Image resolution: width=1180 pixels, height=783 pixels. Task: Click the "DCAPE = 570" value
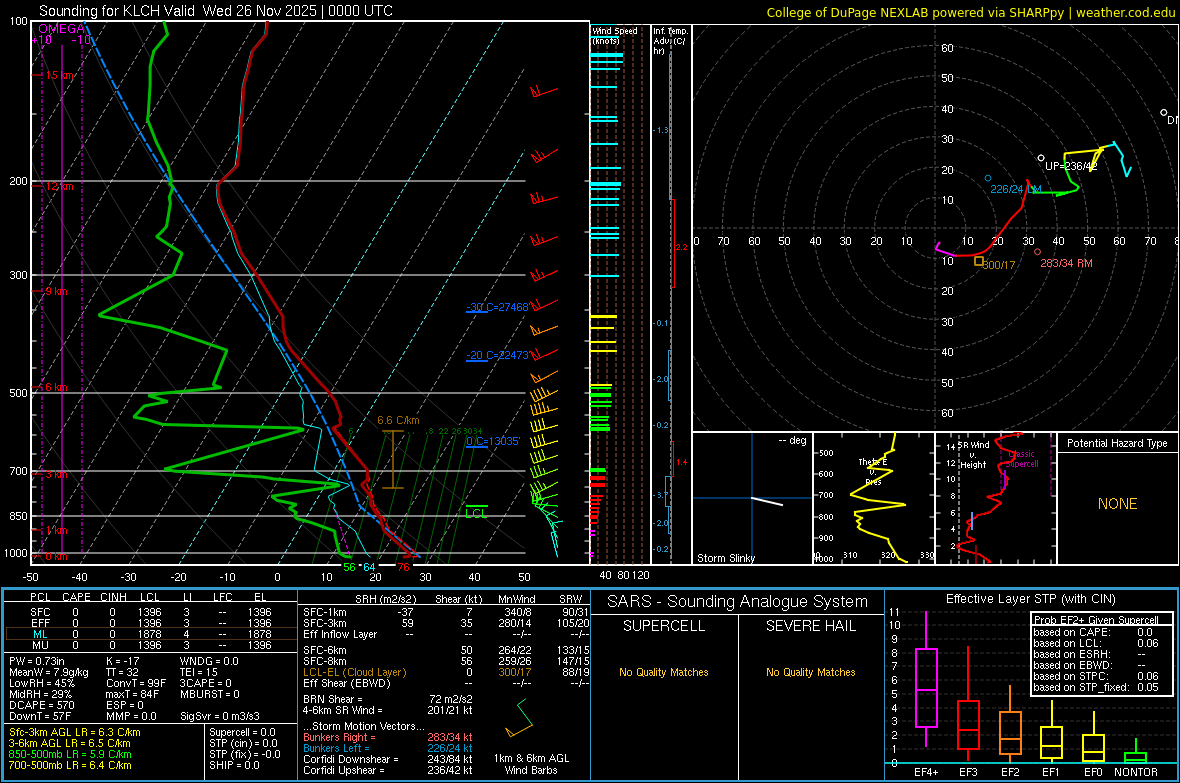(41, 705)
